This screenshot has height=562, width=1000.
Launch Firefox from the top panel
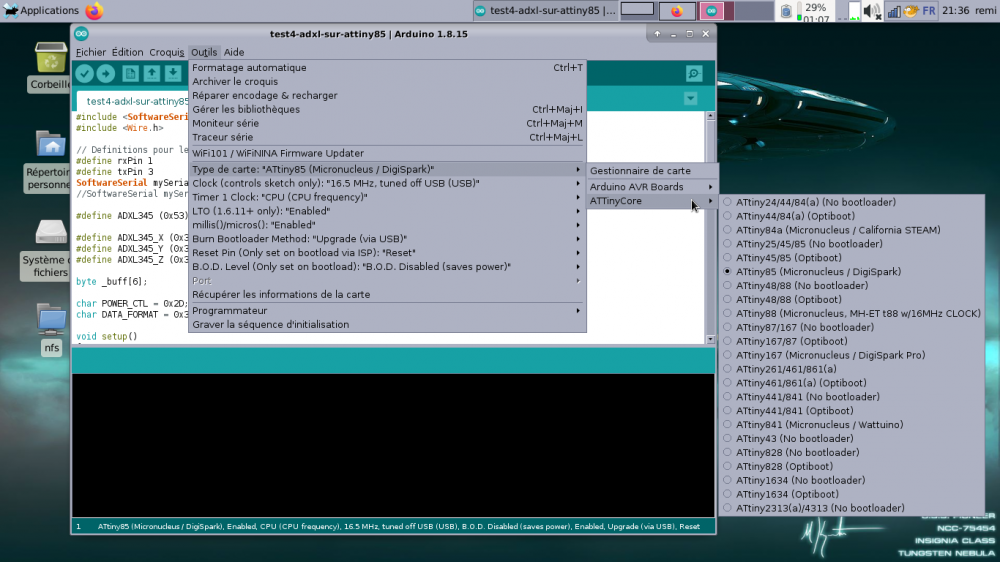click(x=94, y=10)
